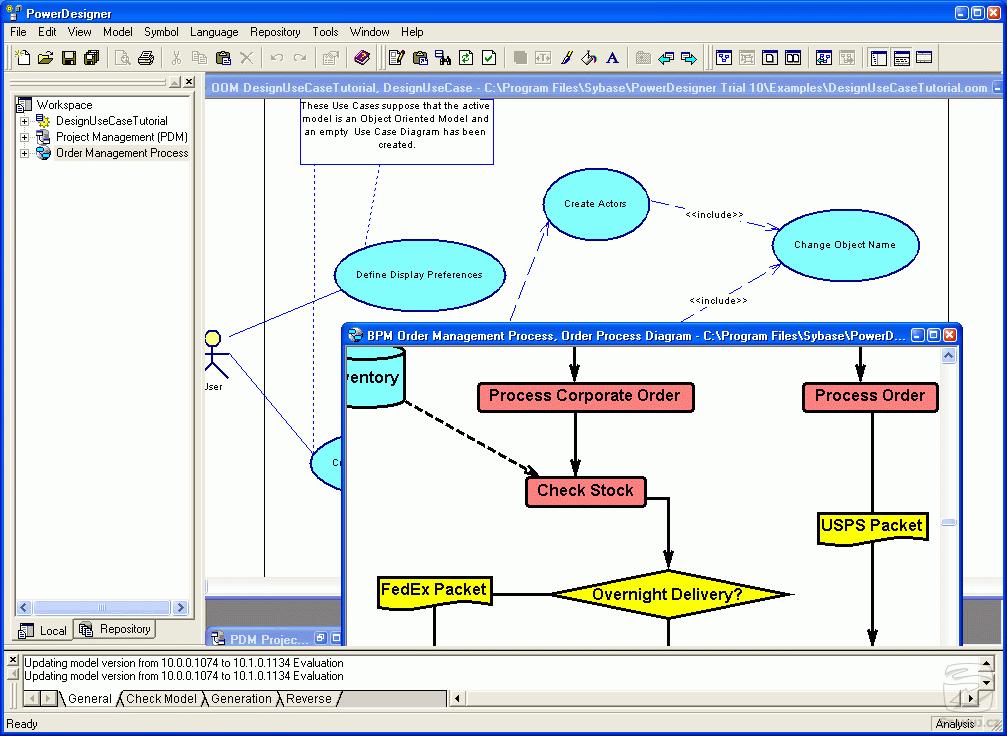Click the output pane's scroll-down arrow
1007x736 pixels.
[987, 681]
